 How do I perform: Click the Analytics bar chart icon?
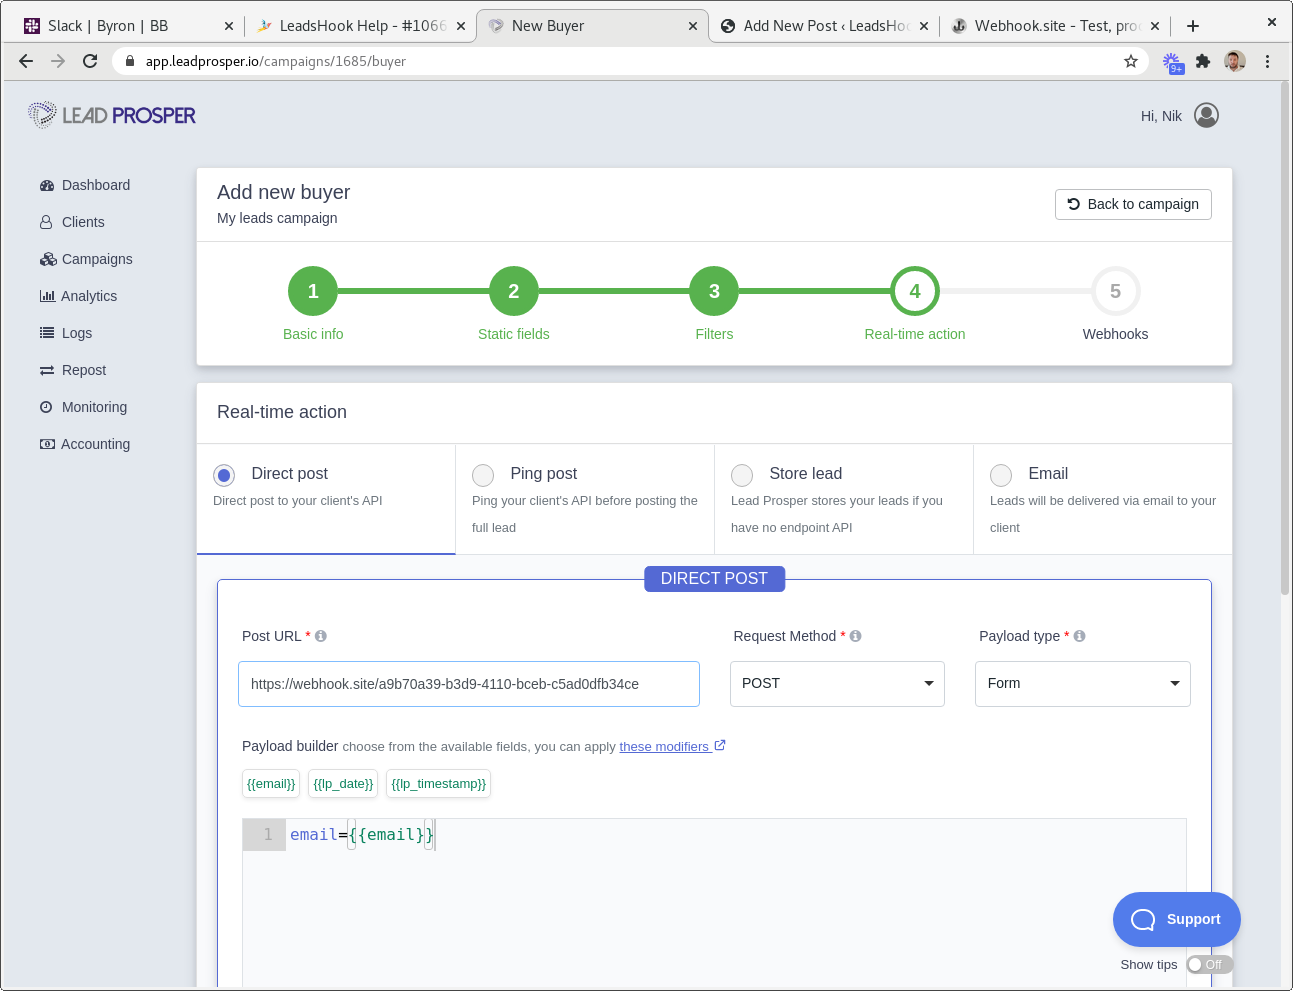click(47, 296)
